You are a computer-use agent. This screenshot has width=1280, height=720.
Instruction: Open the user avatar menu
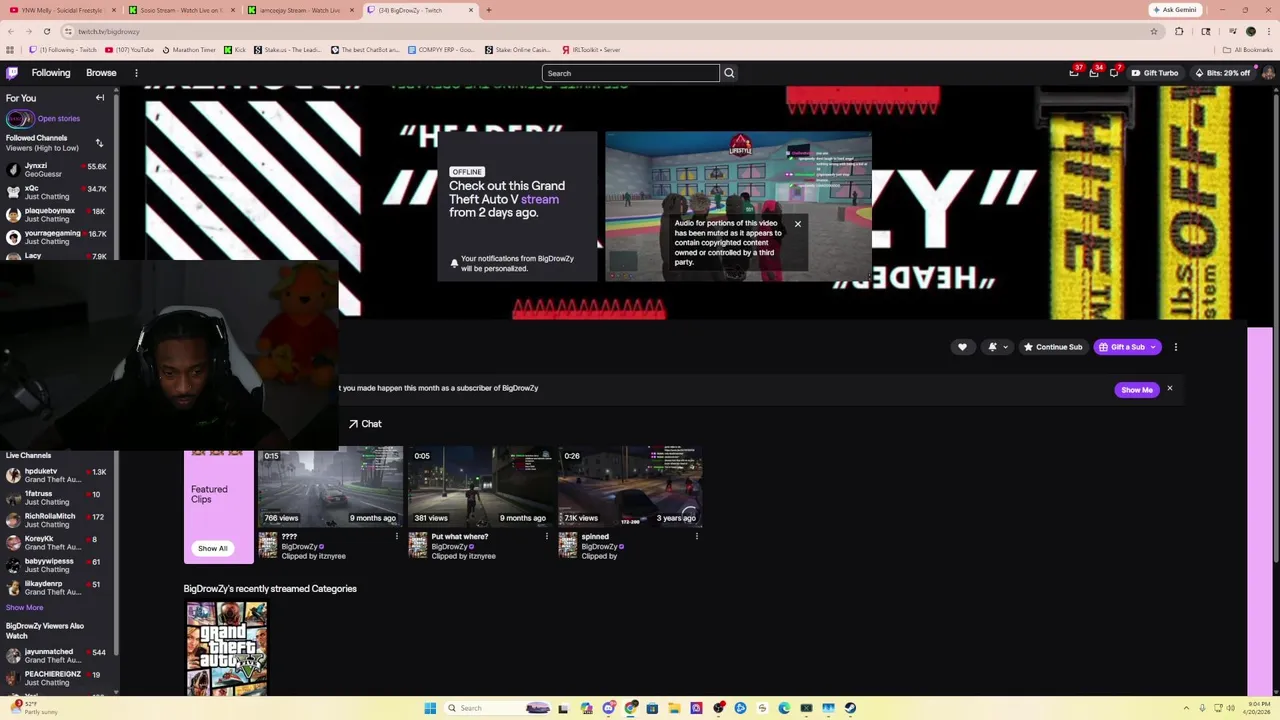(1268, 73)
